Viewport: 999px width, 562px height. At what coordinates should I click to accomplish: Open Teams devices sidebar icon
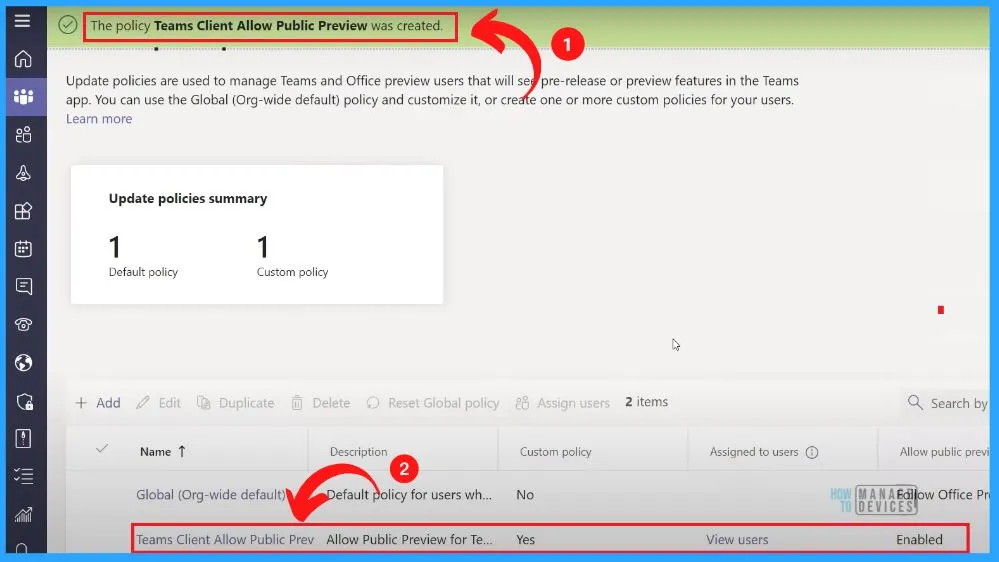coord(24,173)
